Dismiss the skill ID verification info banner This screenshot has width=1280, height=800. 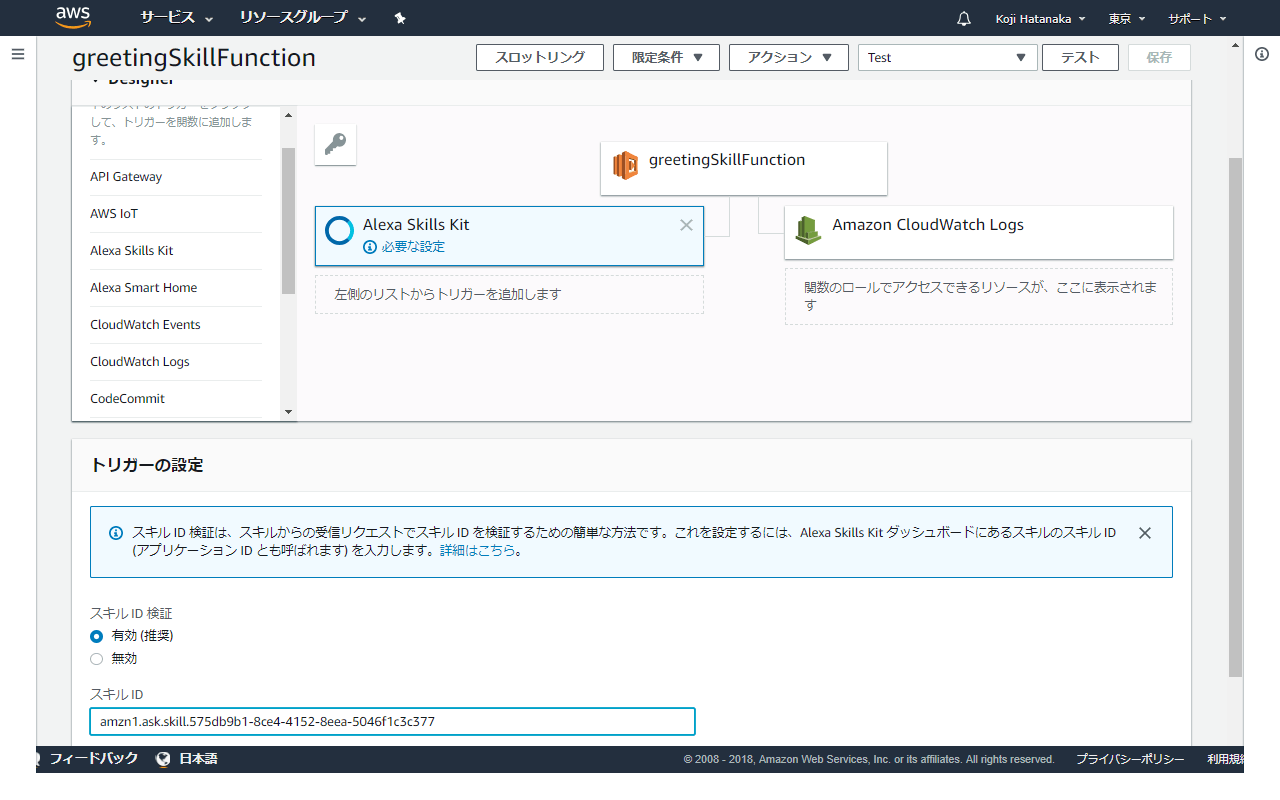click(1145, 533)
